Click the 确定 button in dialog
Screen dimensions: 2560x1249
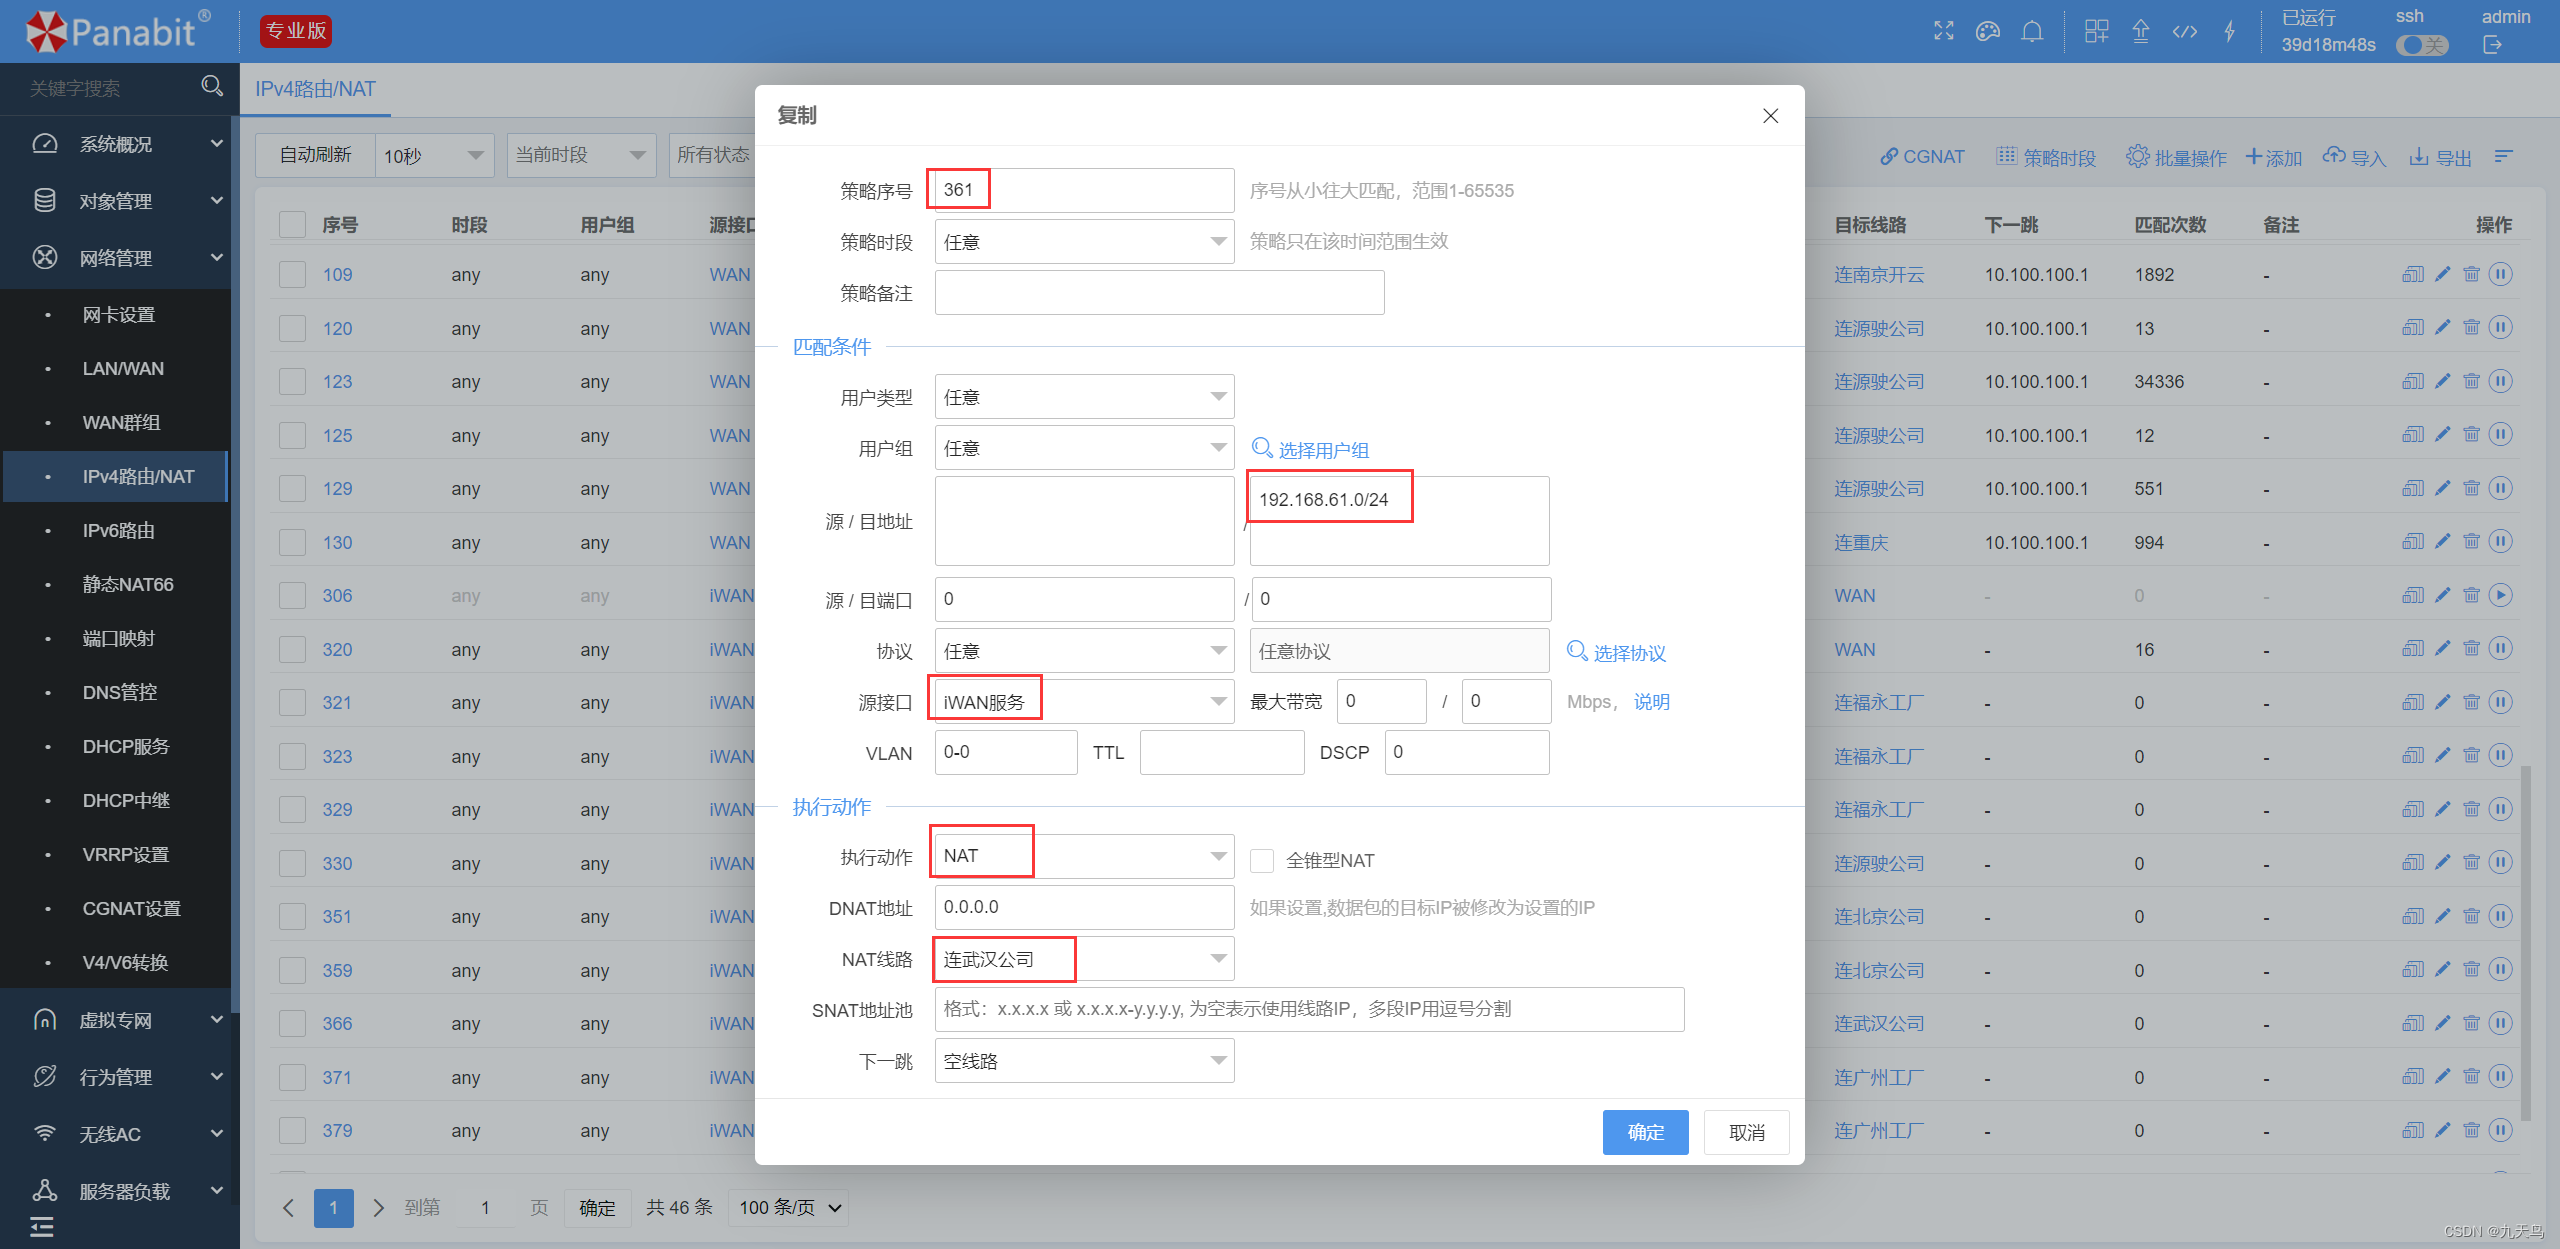click(1645, 1132)
